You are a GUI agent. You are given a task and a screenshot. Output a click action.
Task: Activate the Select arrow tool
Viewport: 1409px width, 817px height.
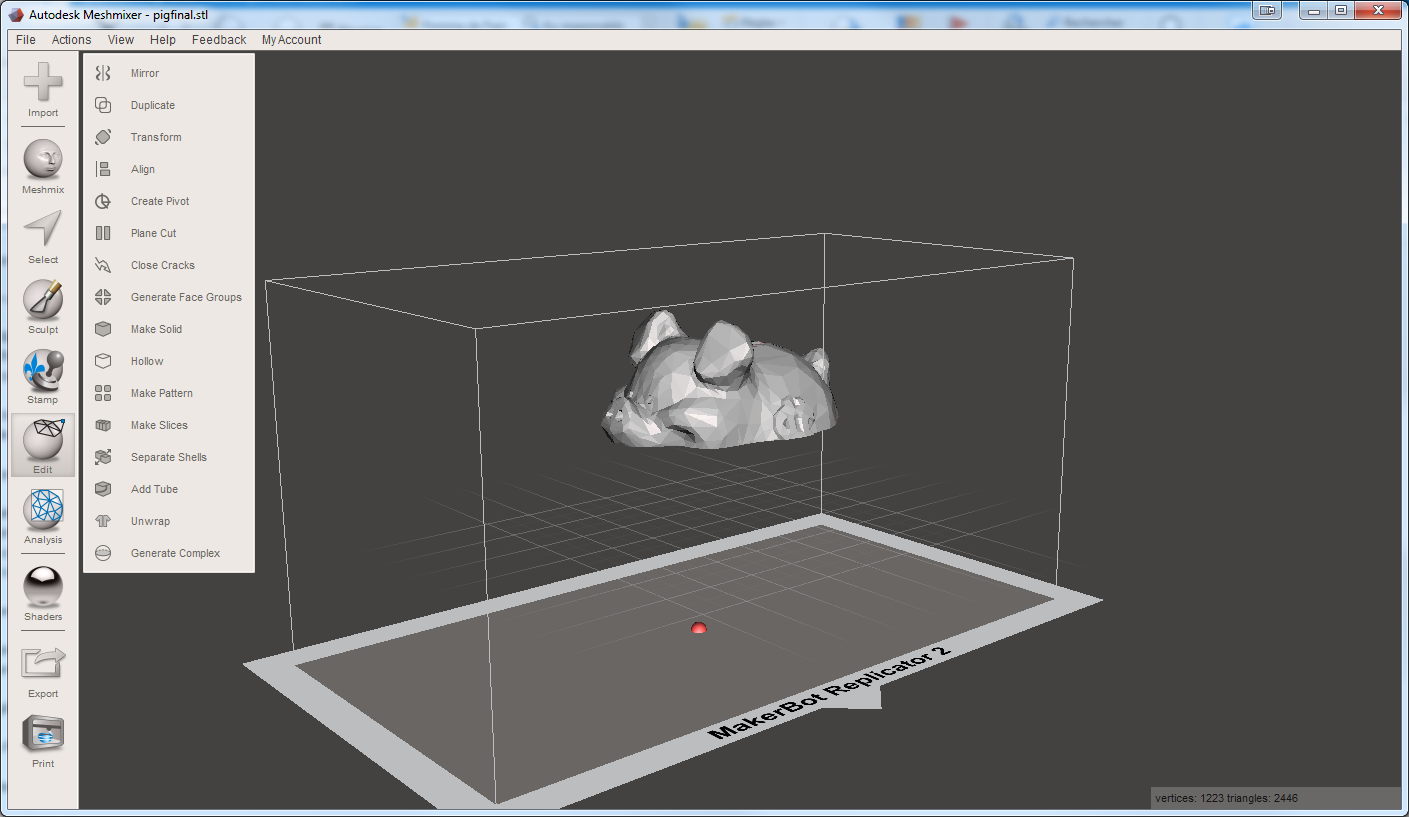(43, 229)
